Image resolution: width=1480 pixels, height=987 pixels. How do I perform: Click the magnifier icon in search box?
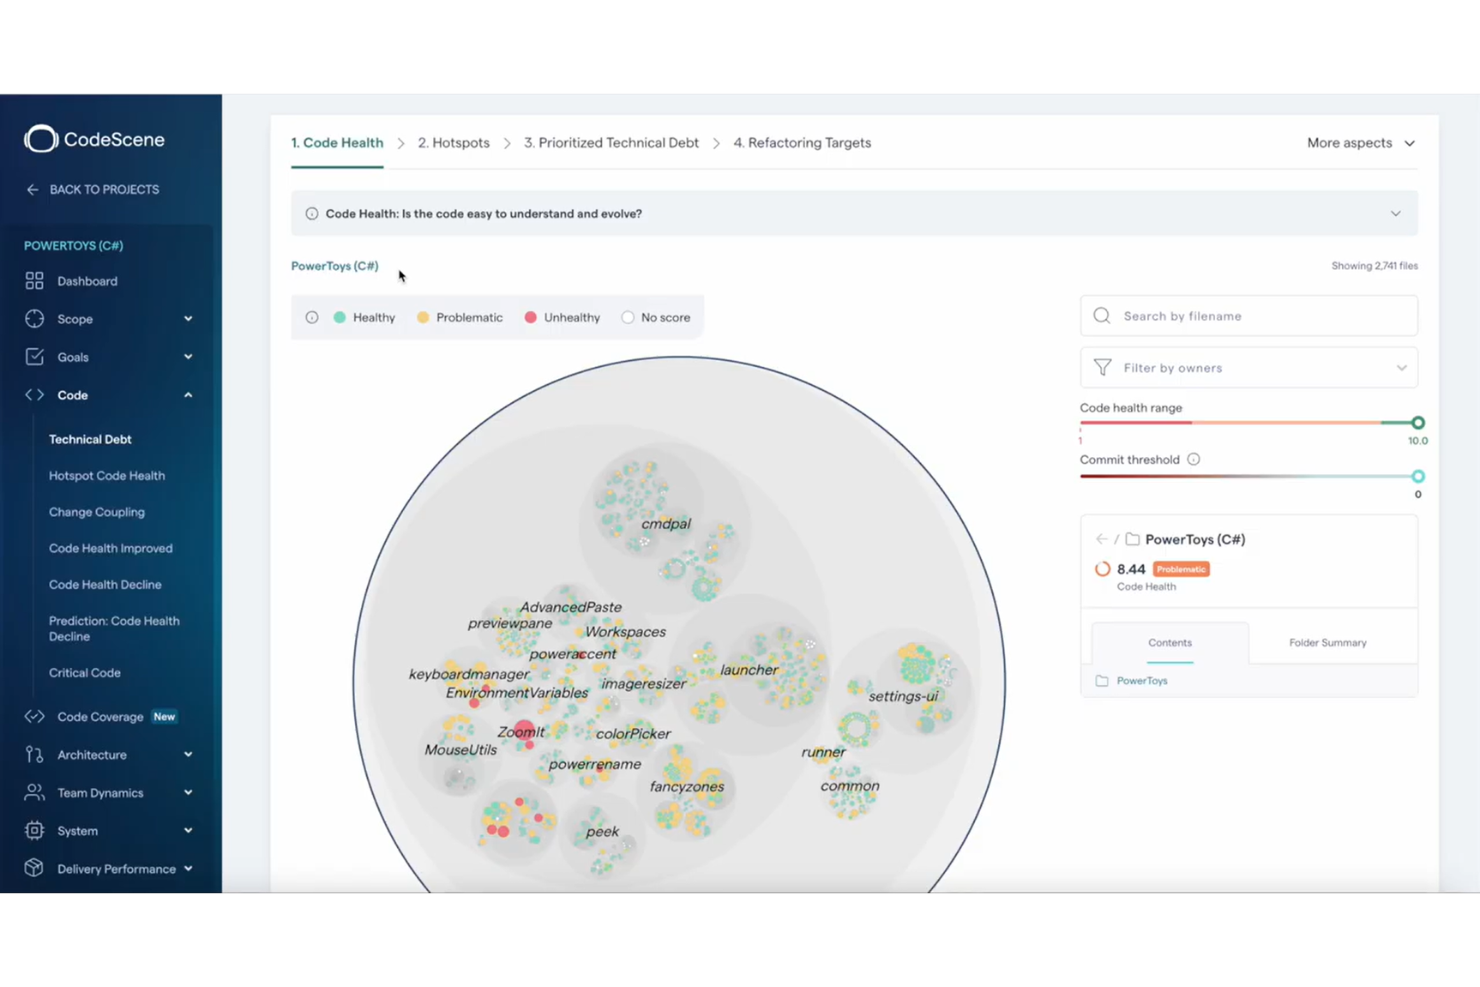1102,316
